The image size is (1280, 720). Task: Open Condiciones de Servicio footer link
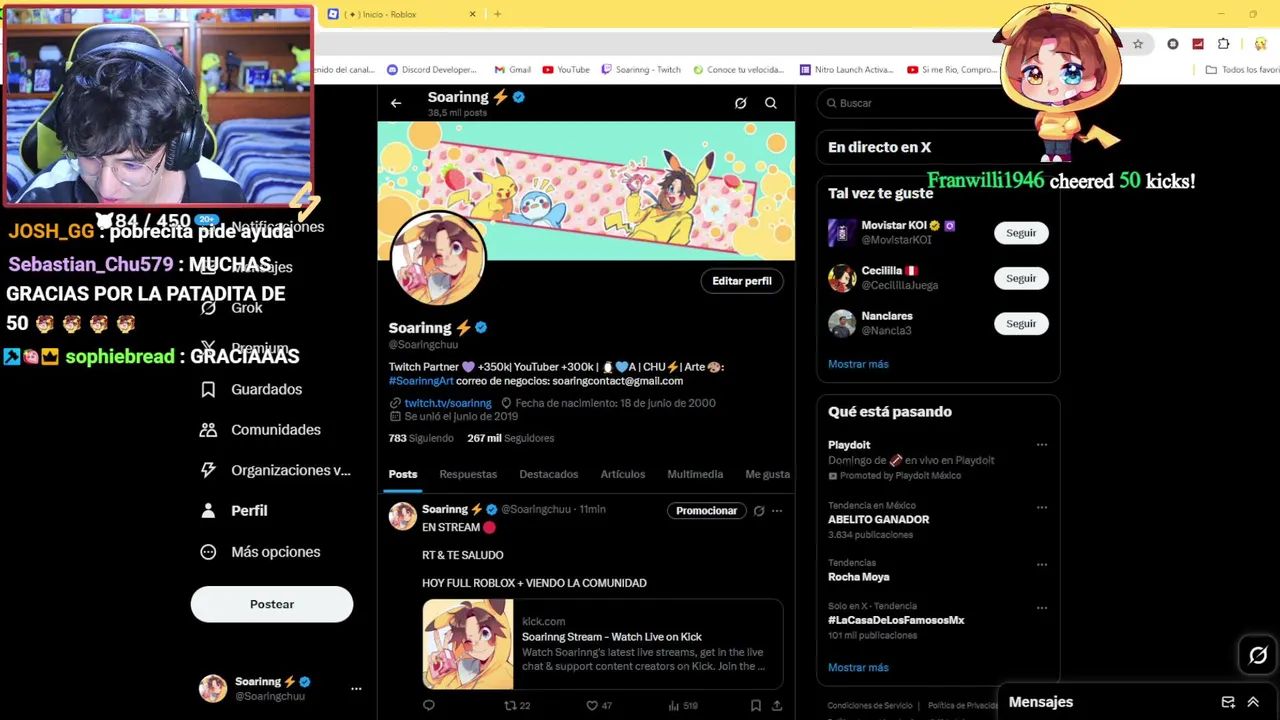(870, 705)
